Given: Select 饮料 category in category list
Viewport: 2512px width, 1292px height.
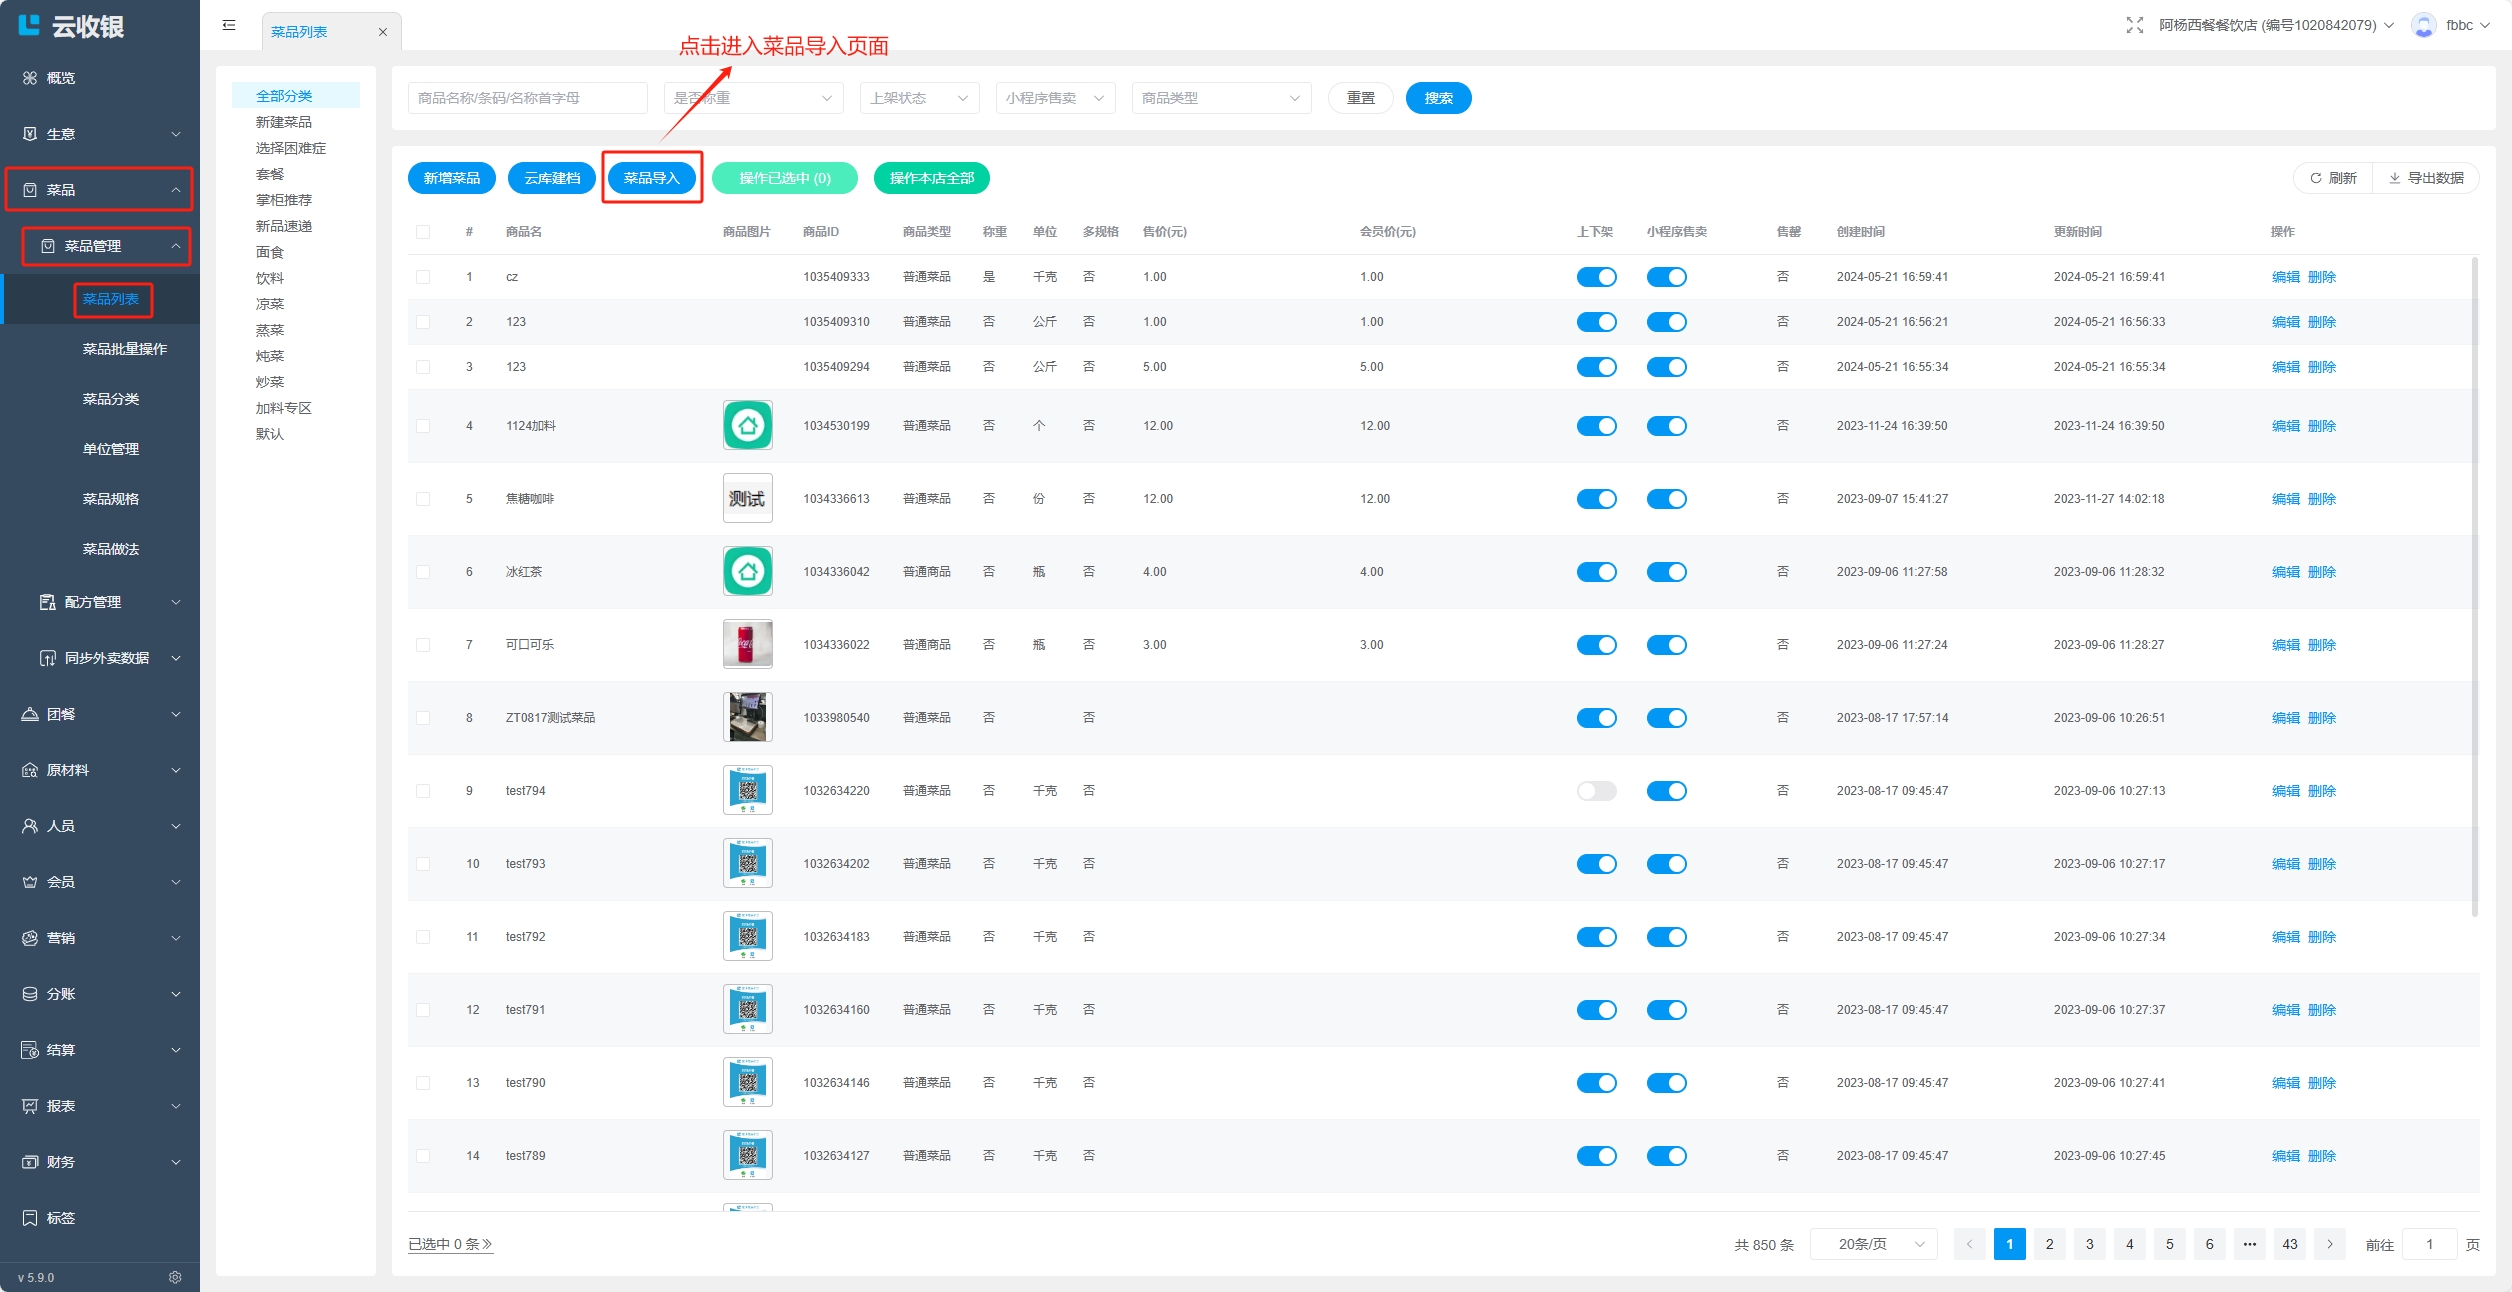Looking at the screenshot, I should tap(270, 278).
